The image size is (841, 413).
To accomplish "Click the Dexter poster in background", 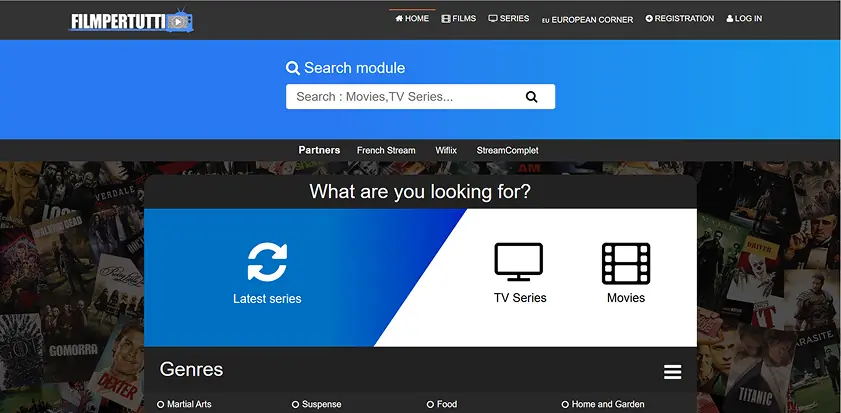I will 117,362.
